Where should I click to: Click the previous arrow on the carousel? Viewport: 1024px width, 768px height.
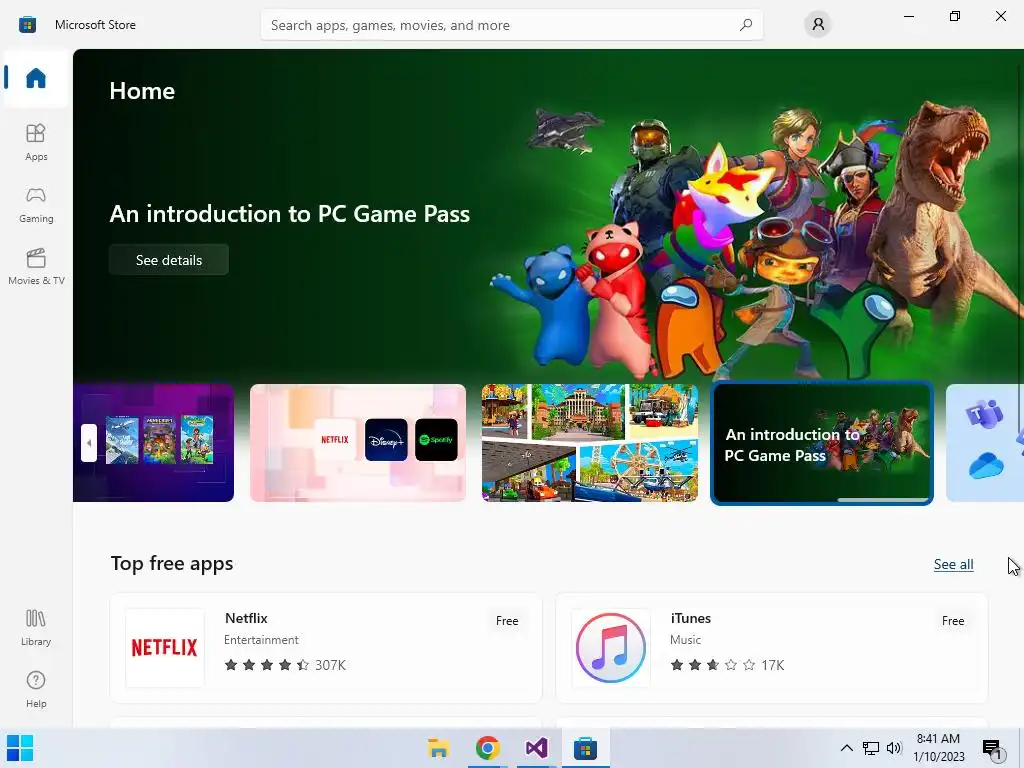(x=89, y=443)
